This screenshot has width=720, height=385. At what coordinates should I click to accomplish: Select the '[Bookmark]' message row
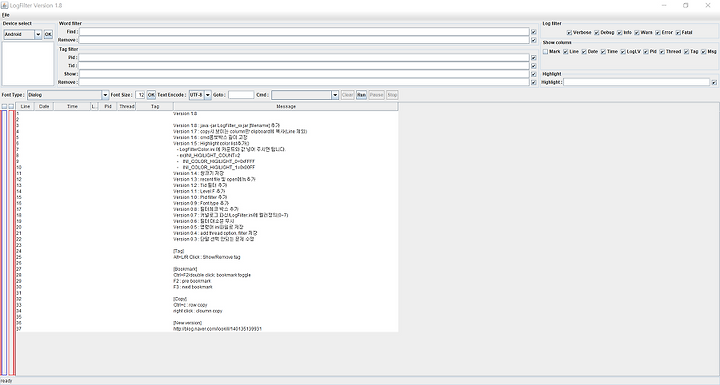tap(207, 269)
